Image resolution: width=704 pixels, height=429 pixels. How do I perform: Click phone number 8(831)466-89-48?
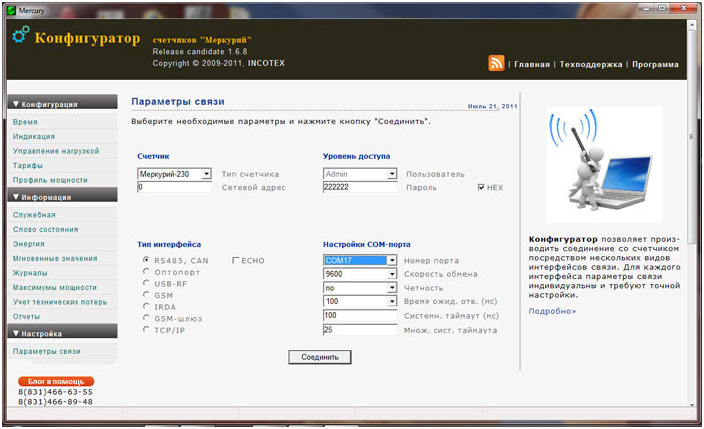55,402
